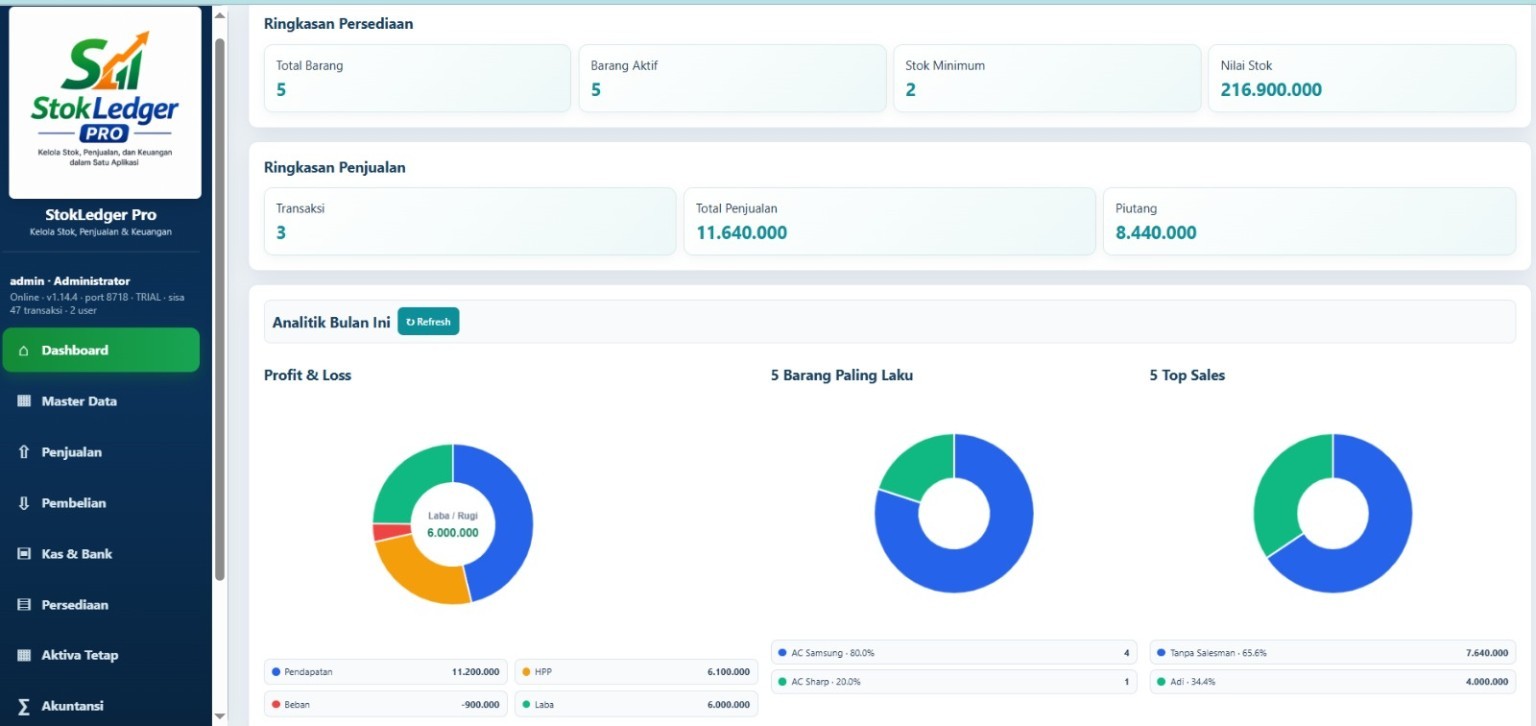Click the Nilai Stok value 216.900.000
Image resolution: width=1536 pixels, height=726 pixels.
(1271, 90)
